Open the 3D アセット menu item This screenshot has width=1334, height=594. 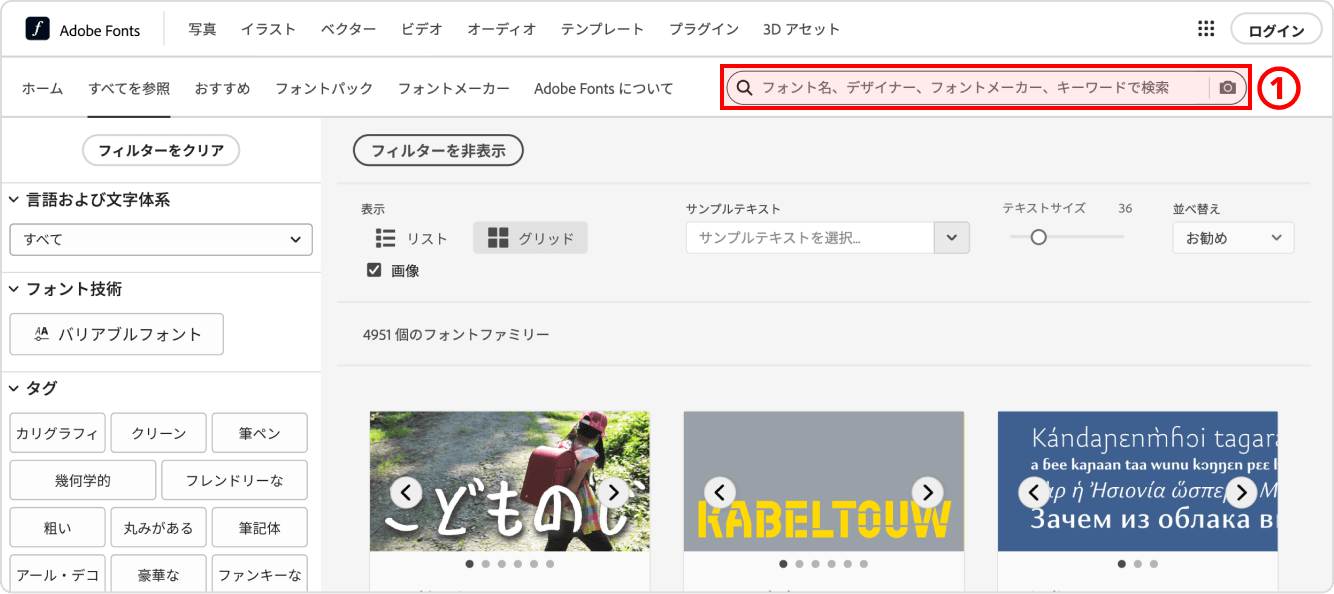coord(801,29)
